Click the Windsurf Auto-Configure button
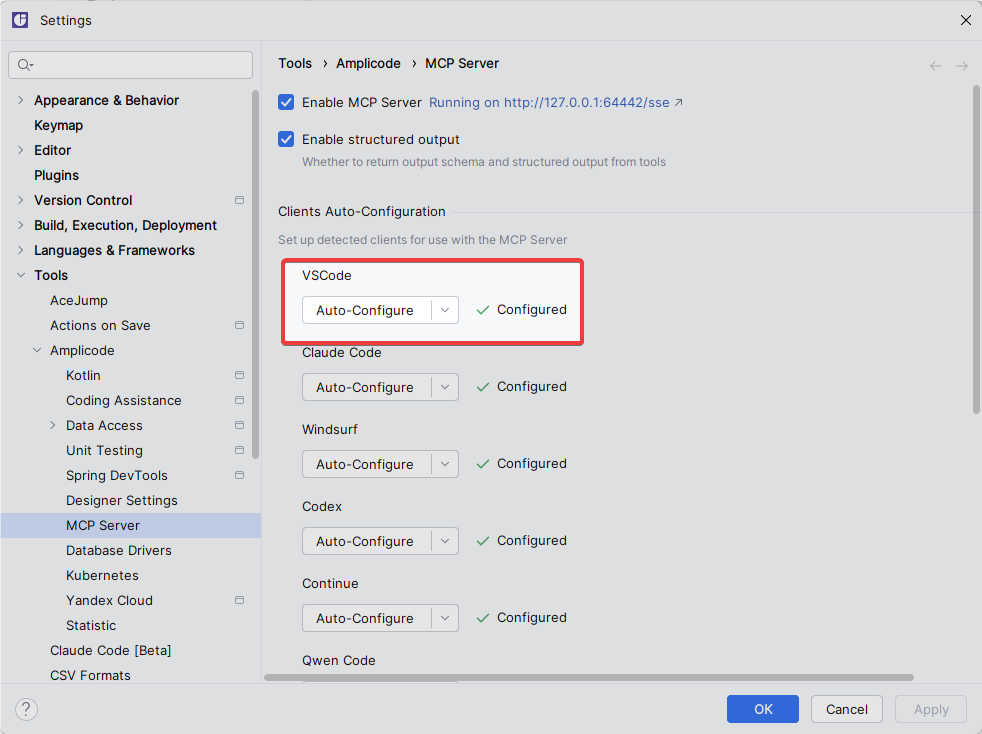 [366, 464]
